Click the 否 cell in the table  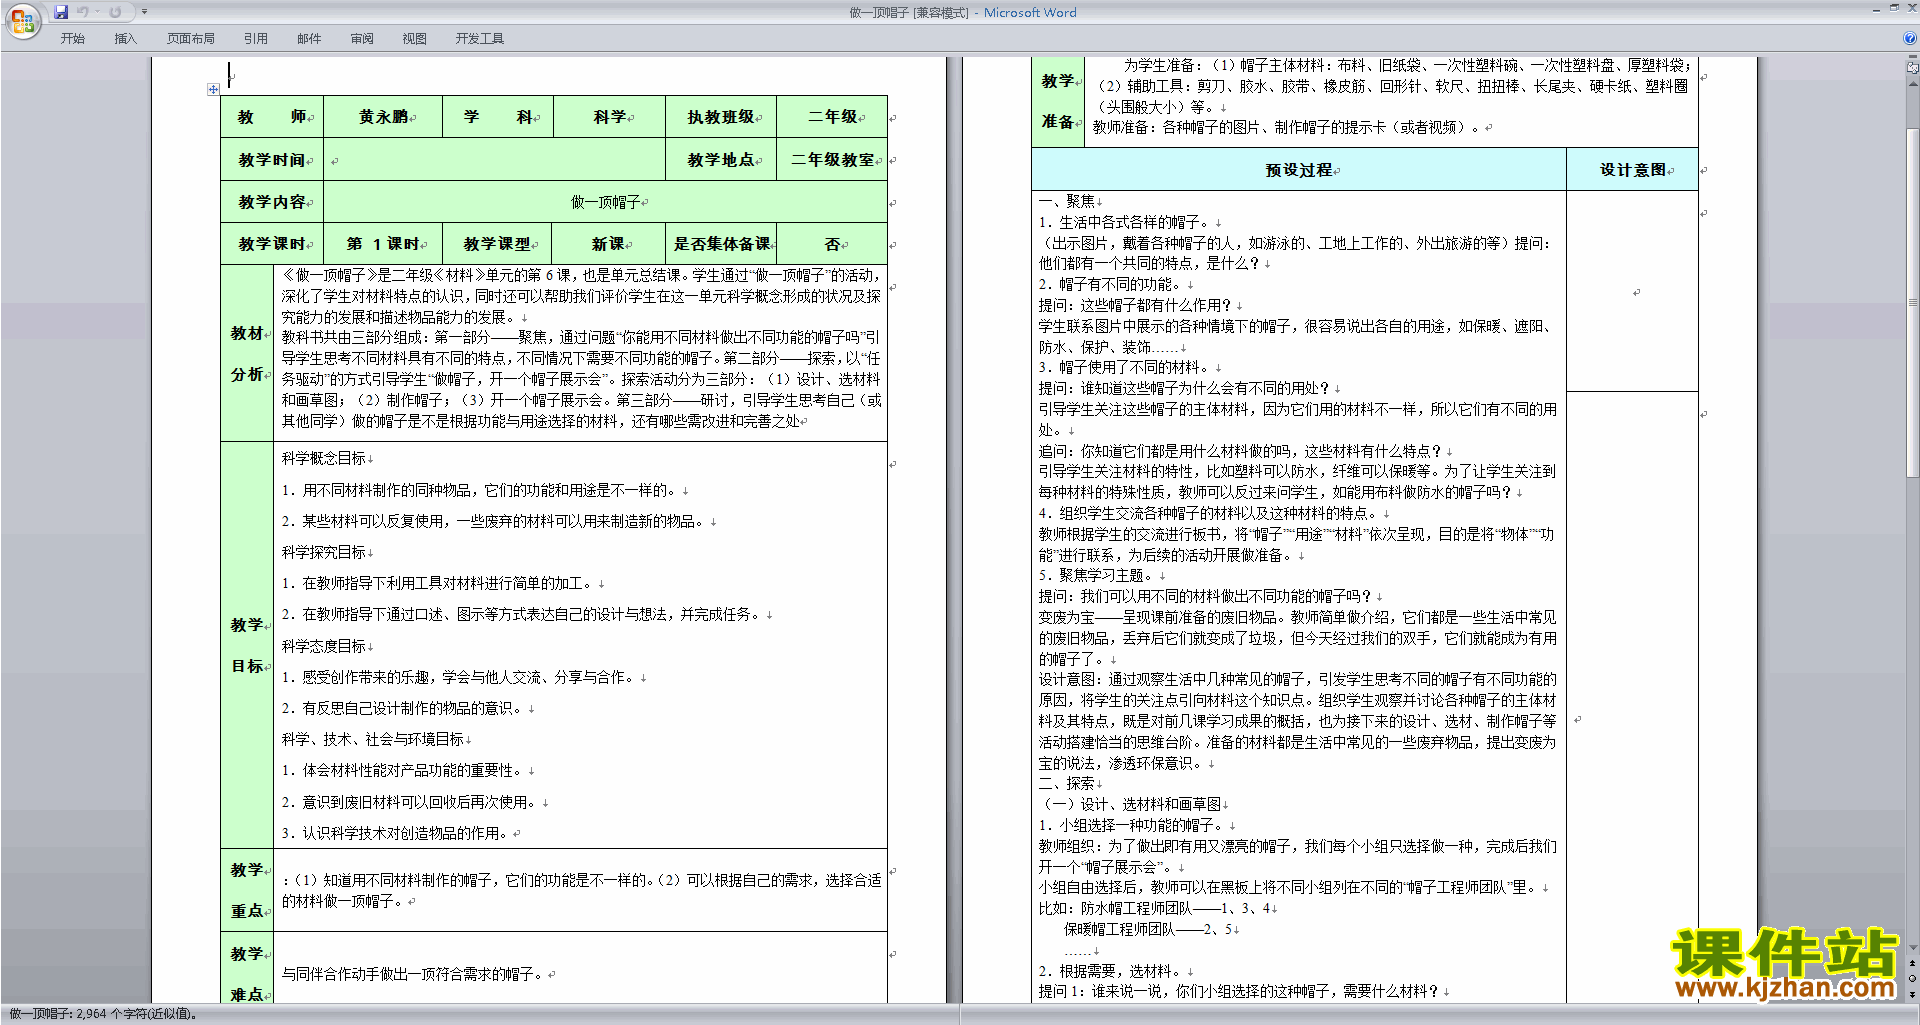click(x=832, y=244)
